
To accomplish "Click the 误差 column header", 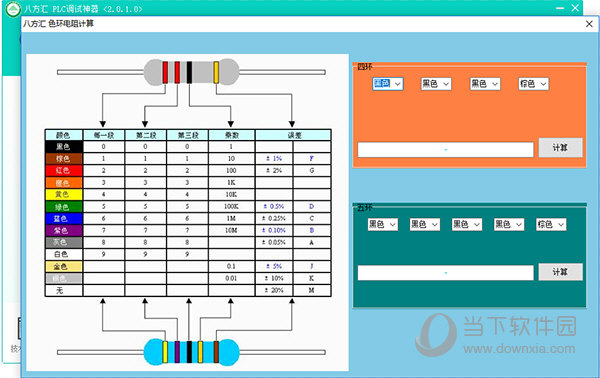I will [x=293, y=135].
